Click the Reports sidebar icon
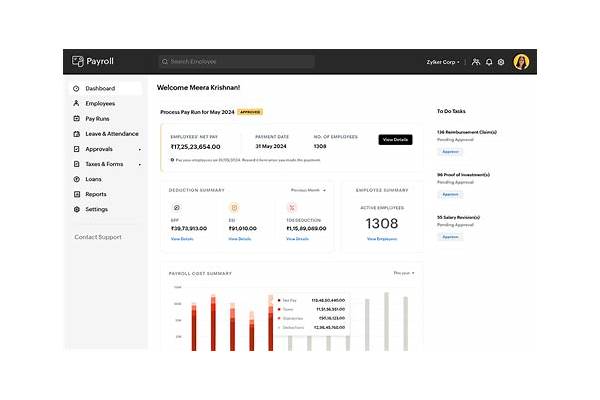This screenshot has width=600, height=400. pyautogui.click(x=77, y=194)
